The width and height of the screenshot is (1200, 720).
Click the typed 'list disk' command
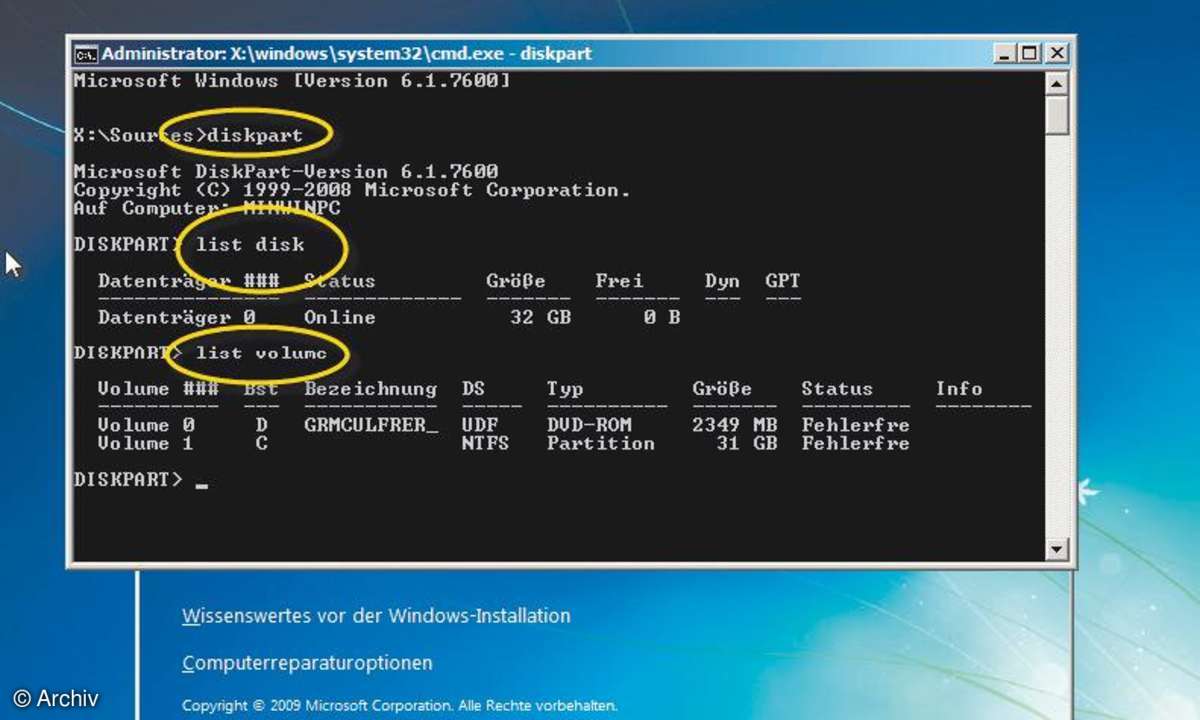point(250,245)
